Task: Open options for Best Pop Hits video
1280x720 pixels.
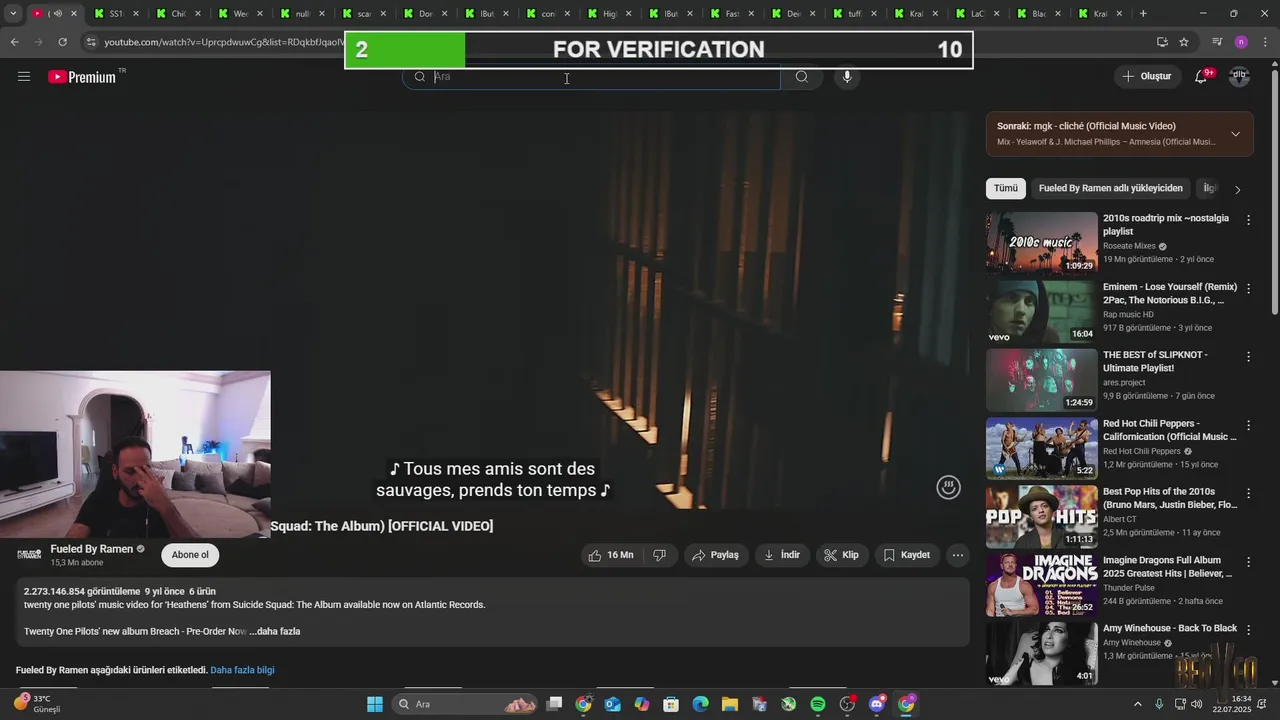Action: (1248, 493)
